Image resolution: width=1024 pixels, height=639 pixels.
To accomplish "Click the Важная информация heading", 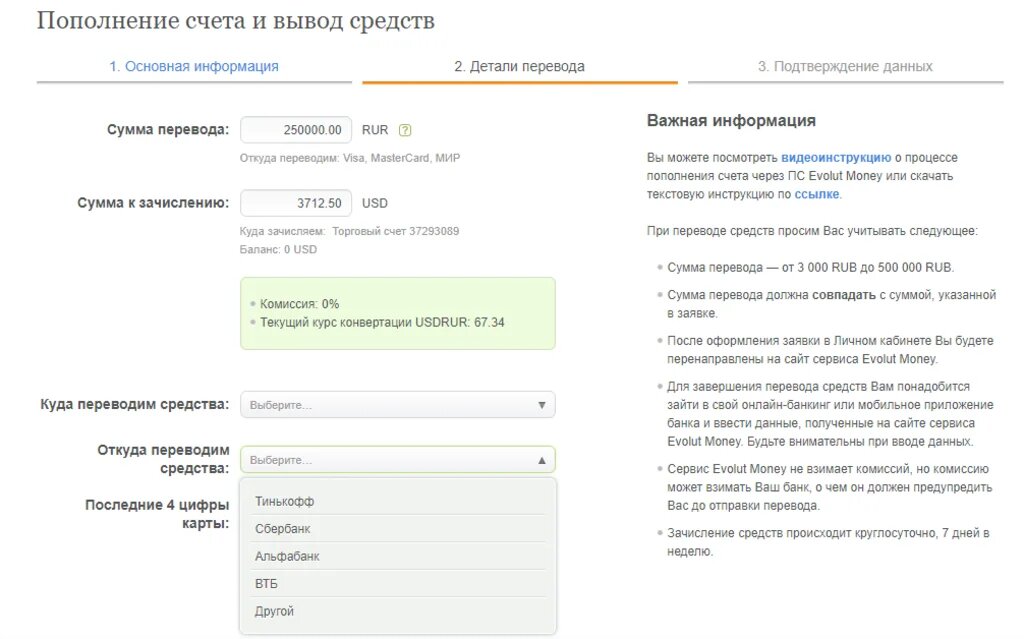I will click(731, 120).
